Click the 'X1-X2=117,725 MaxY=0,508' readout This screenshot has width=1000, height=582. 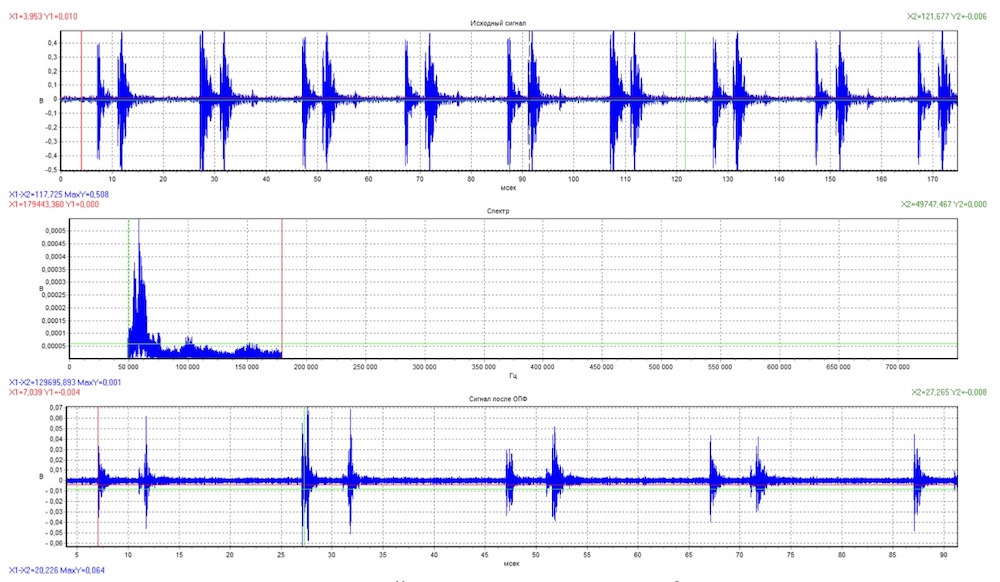pyautogui.click(x=59, y=194)
